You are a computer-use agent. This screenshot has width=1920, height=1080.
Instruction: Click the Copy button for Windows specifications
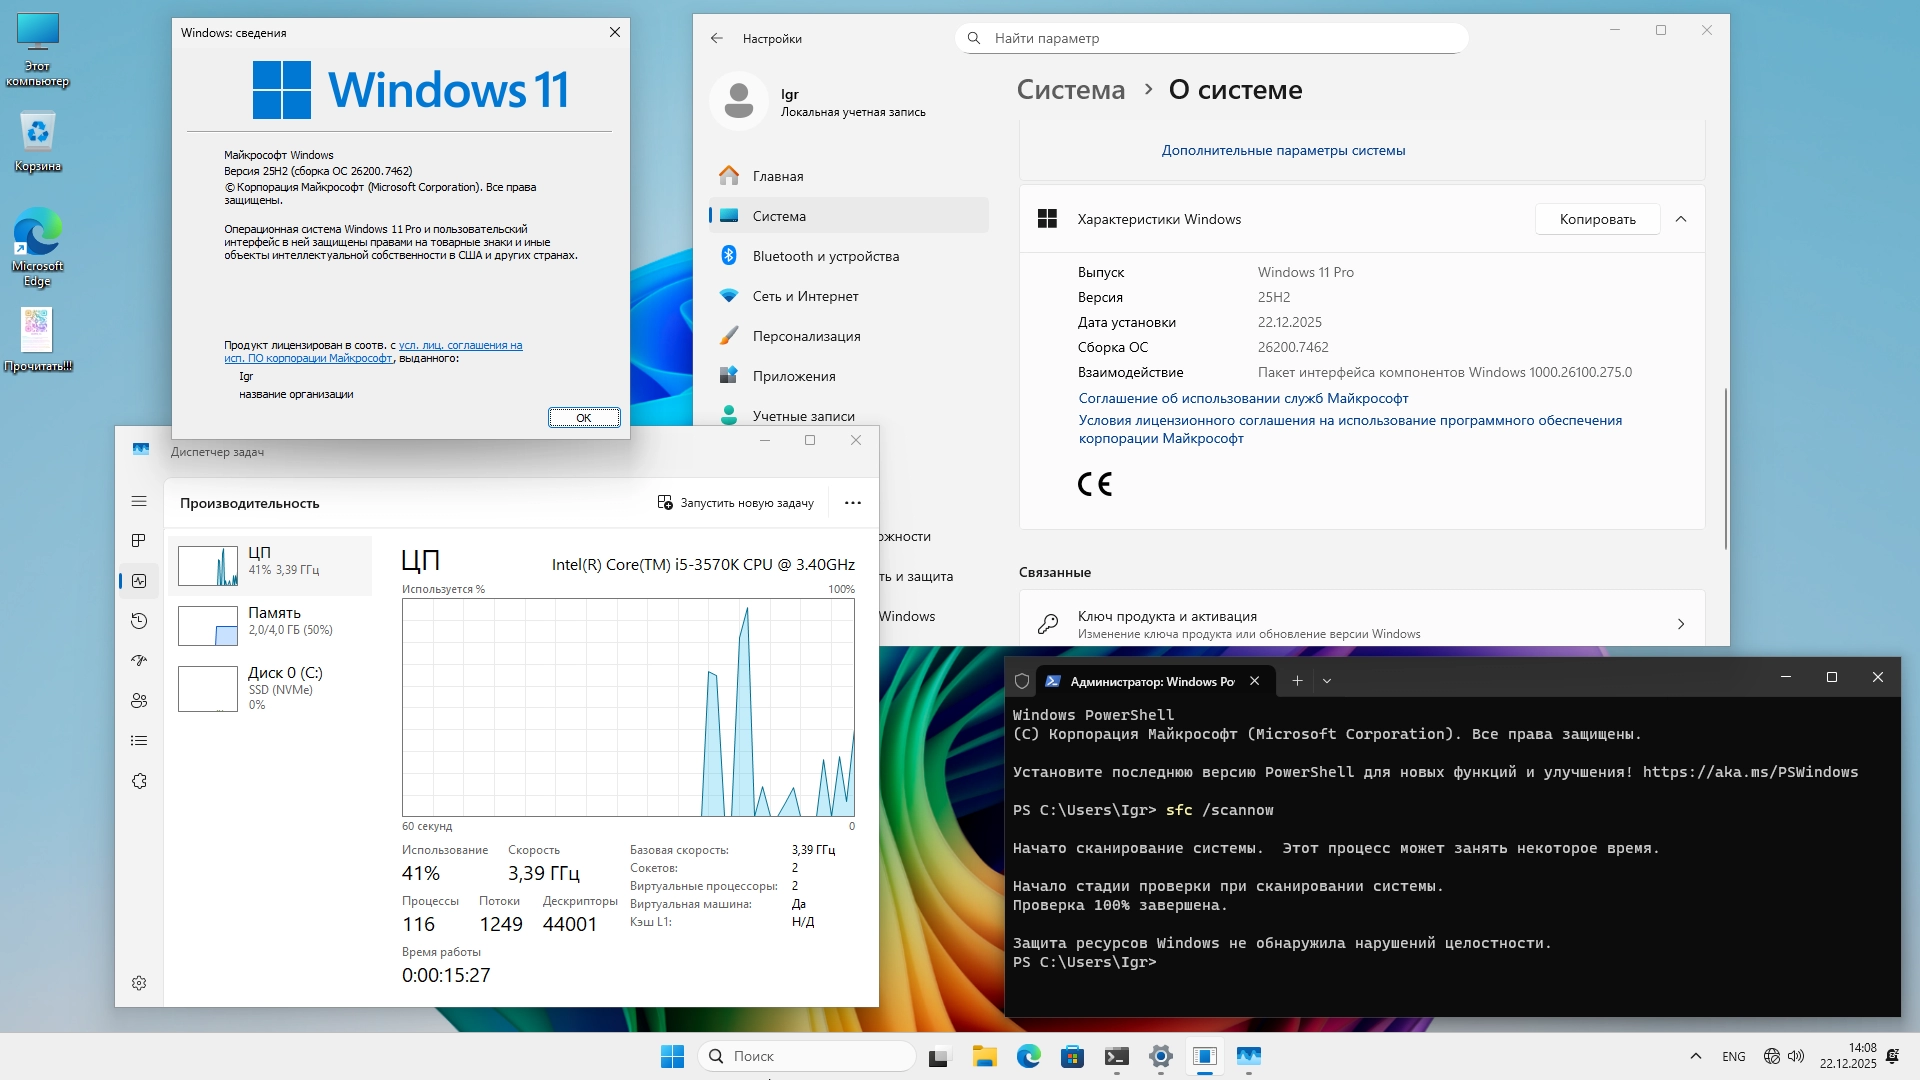1597,219
